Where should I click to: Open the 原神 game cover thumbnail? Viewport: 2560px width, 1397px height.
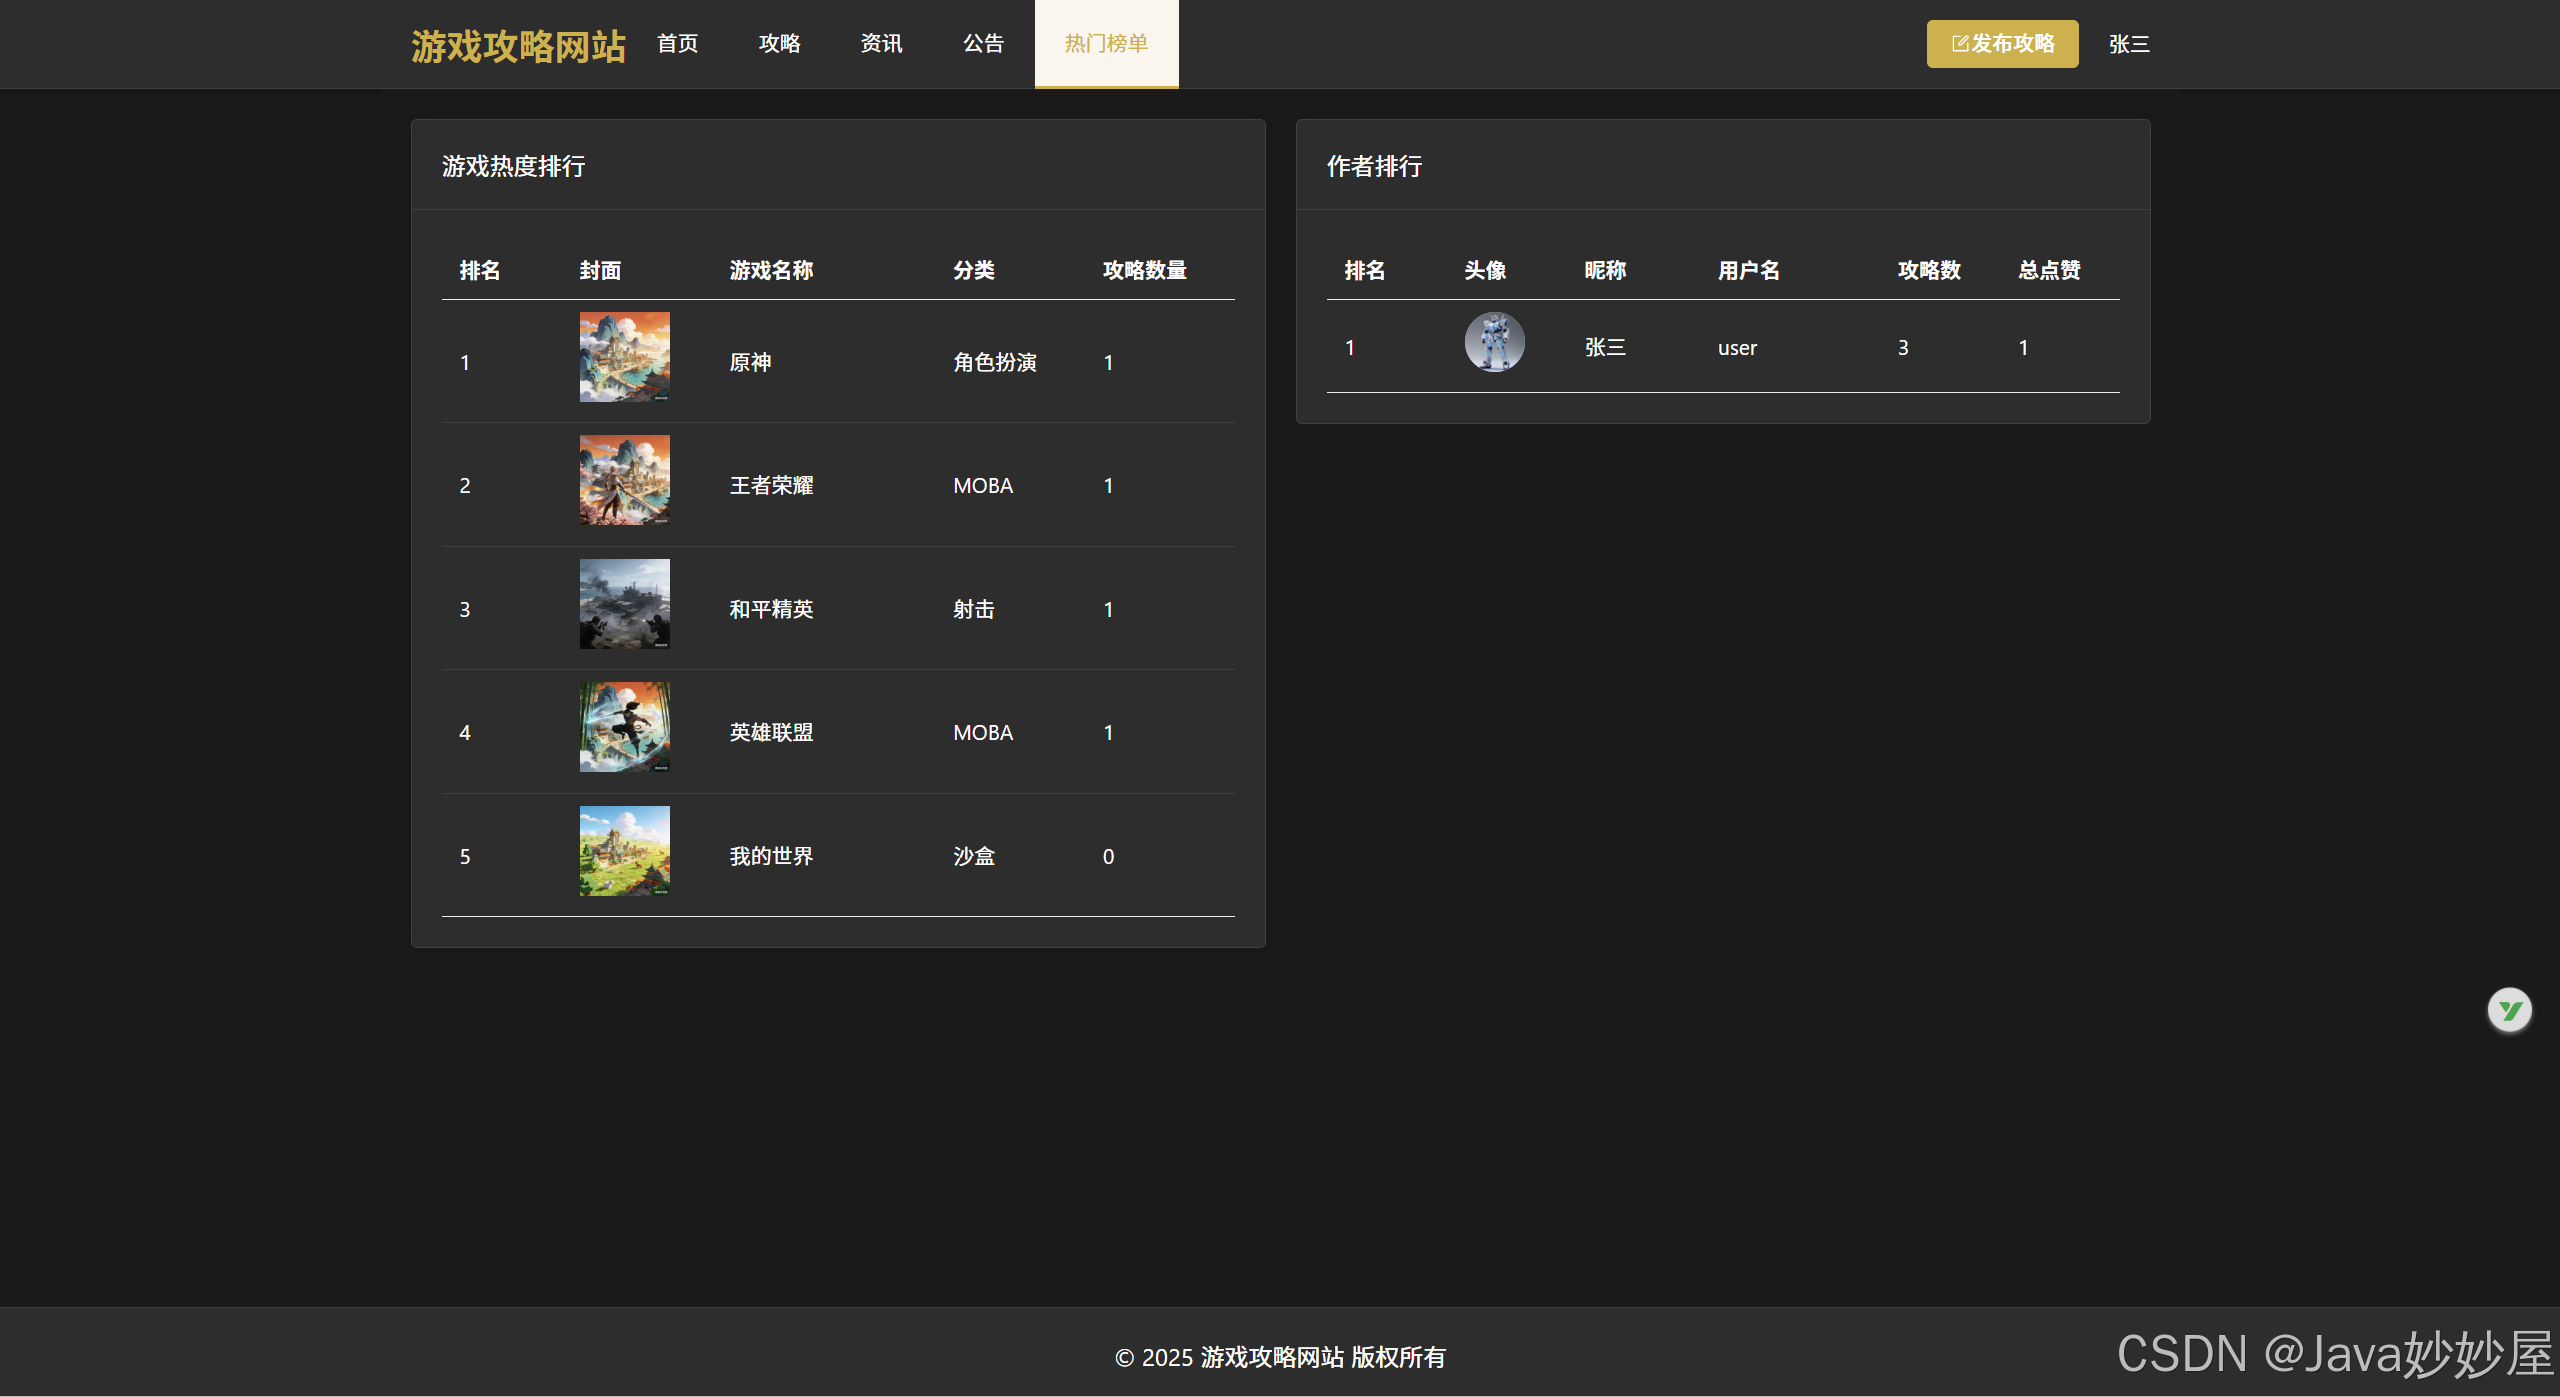point(624,357)
